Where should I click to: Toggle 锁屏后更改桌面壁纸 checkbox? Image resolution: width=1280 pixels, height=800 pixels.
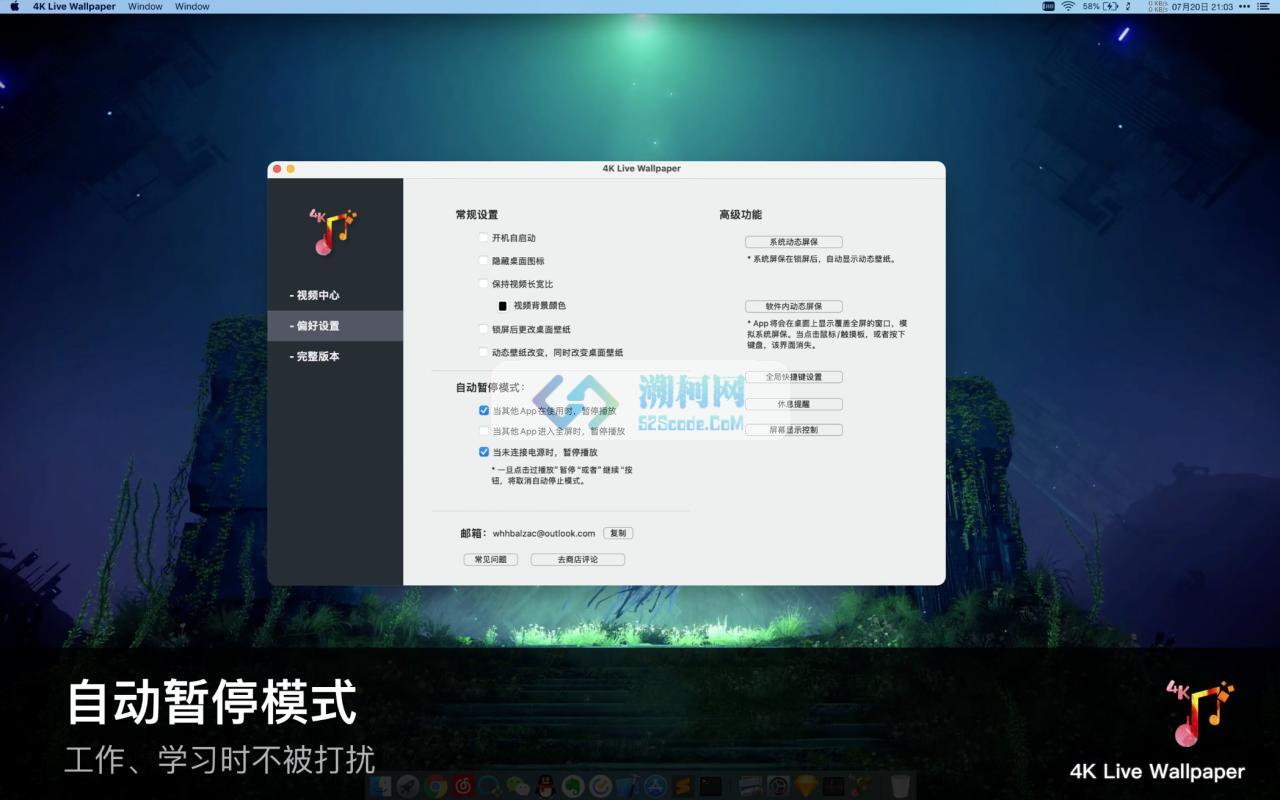click(x=484, y=329)
